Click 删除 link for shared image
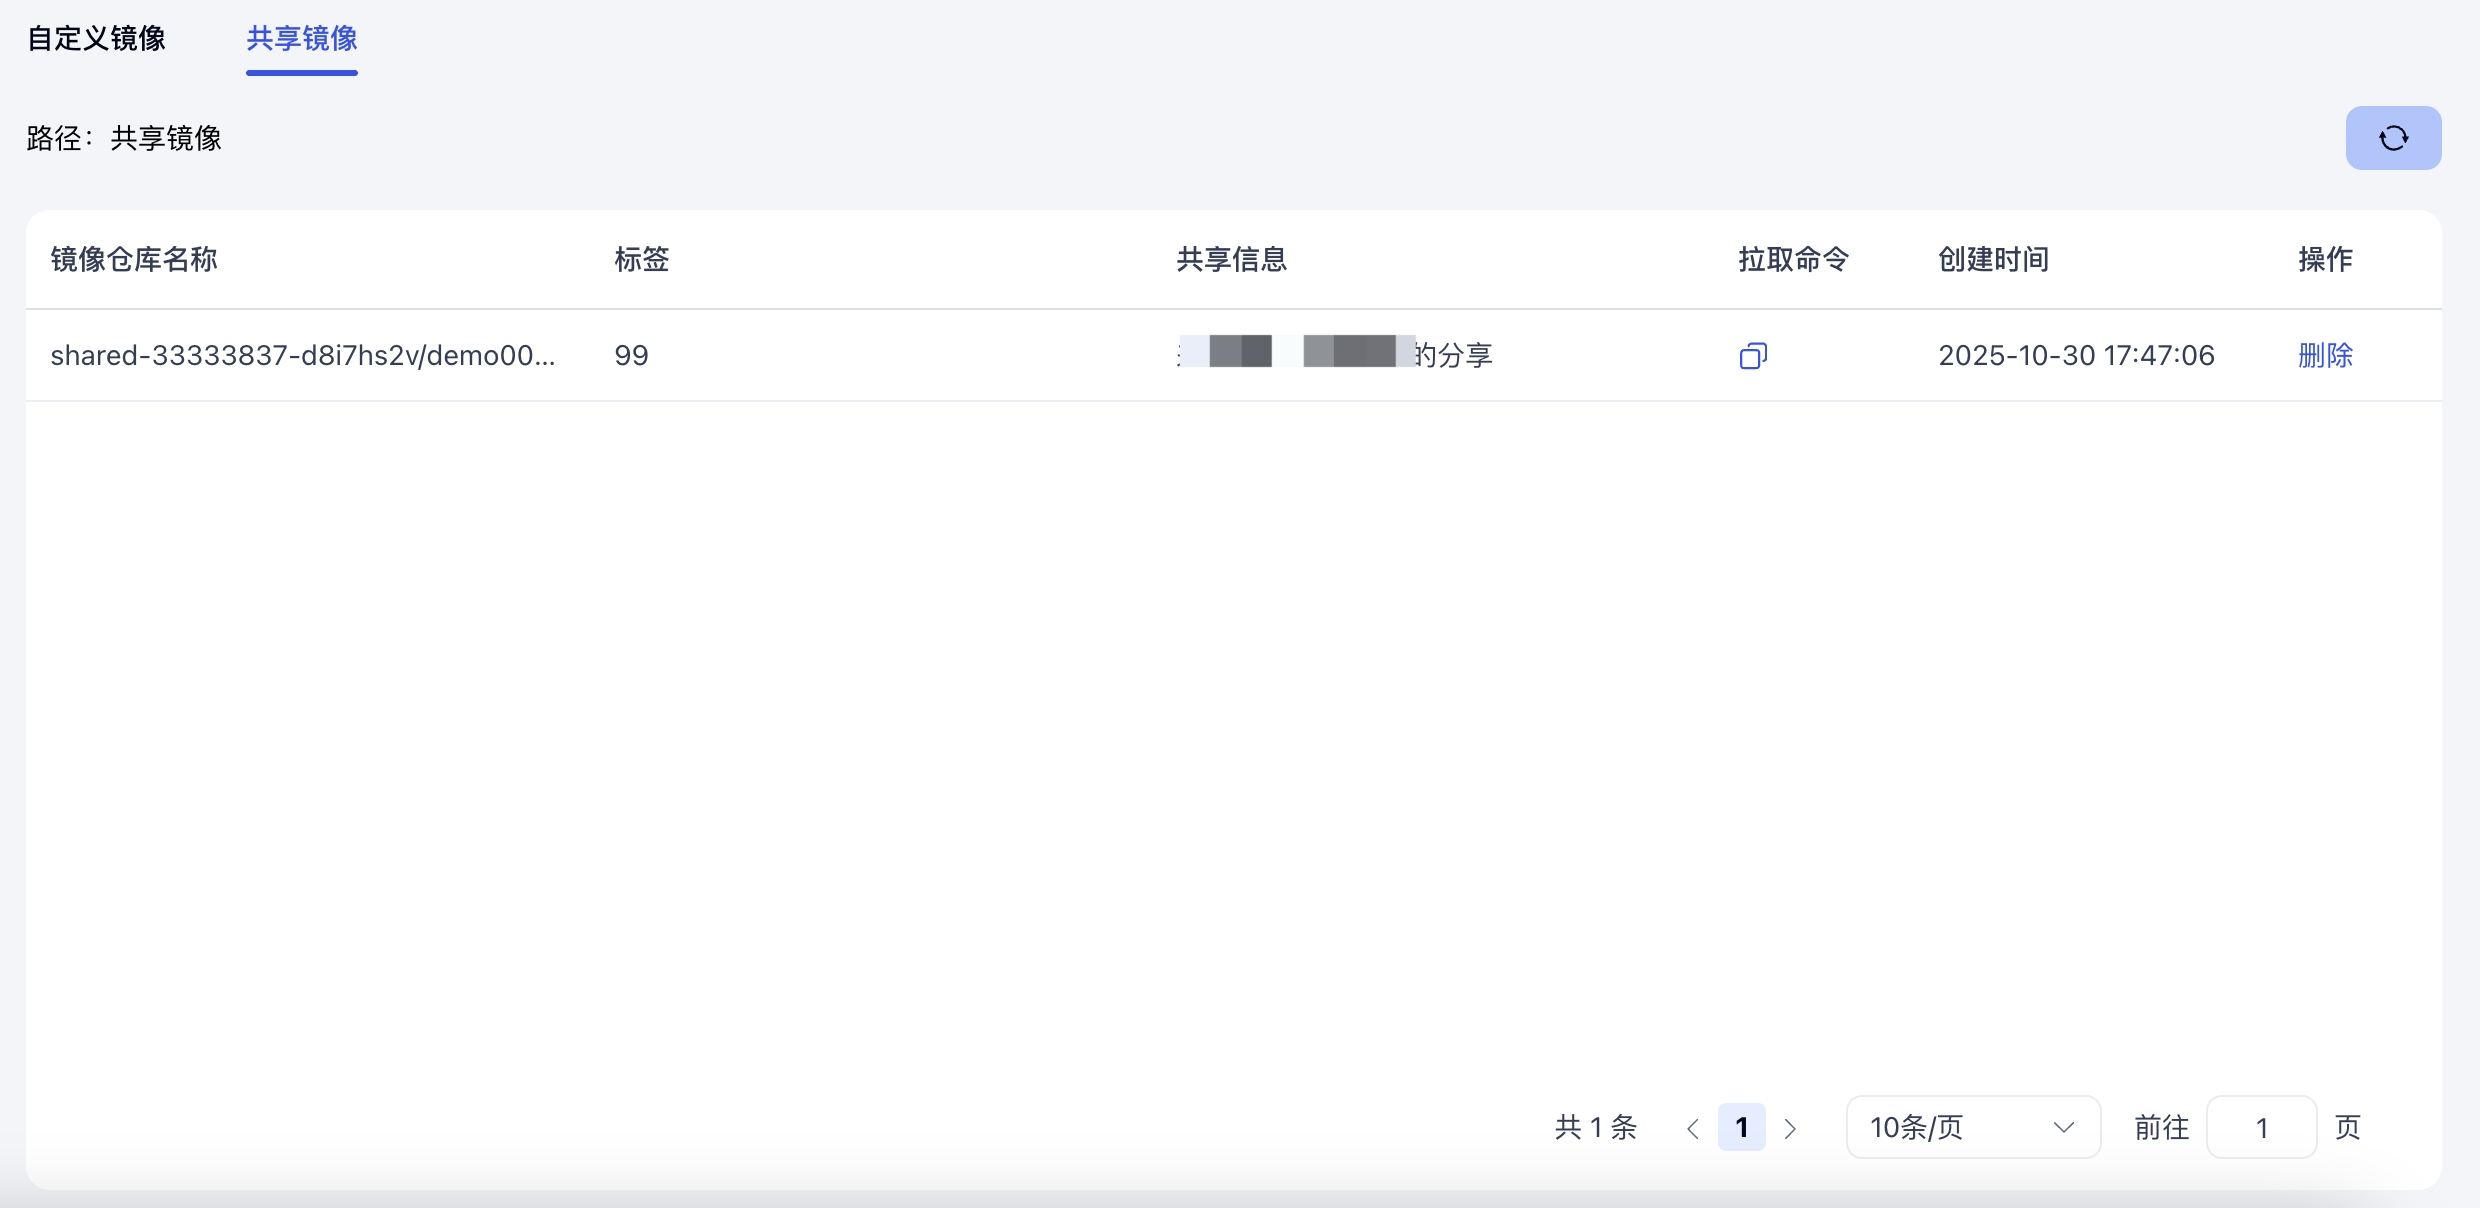Viewport: 2480px width, 1208px height. (x=2325, y=356)
